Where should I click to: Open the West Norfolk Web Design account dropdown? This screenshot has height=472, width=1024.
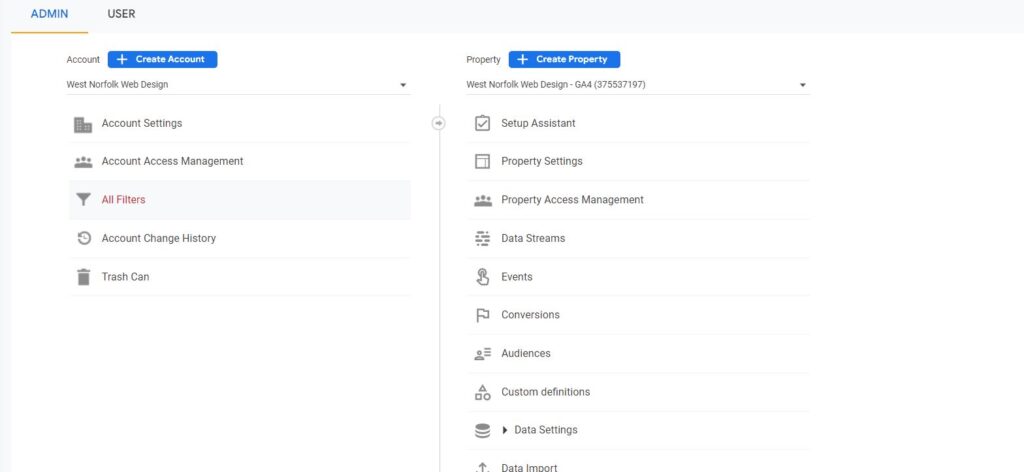238,85
